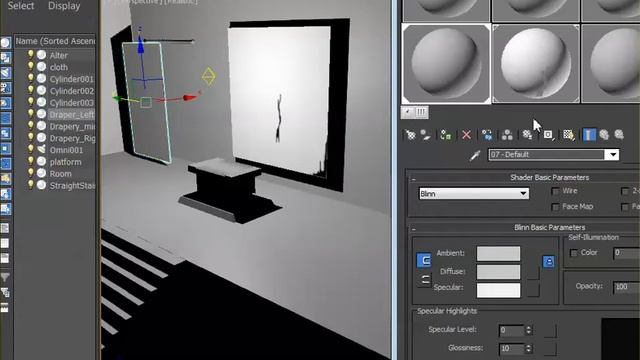Open the Ambient color swatch
The image size is (640, 360).
[498, 253]
